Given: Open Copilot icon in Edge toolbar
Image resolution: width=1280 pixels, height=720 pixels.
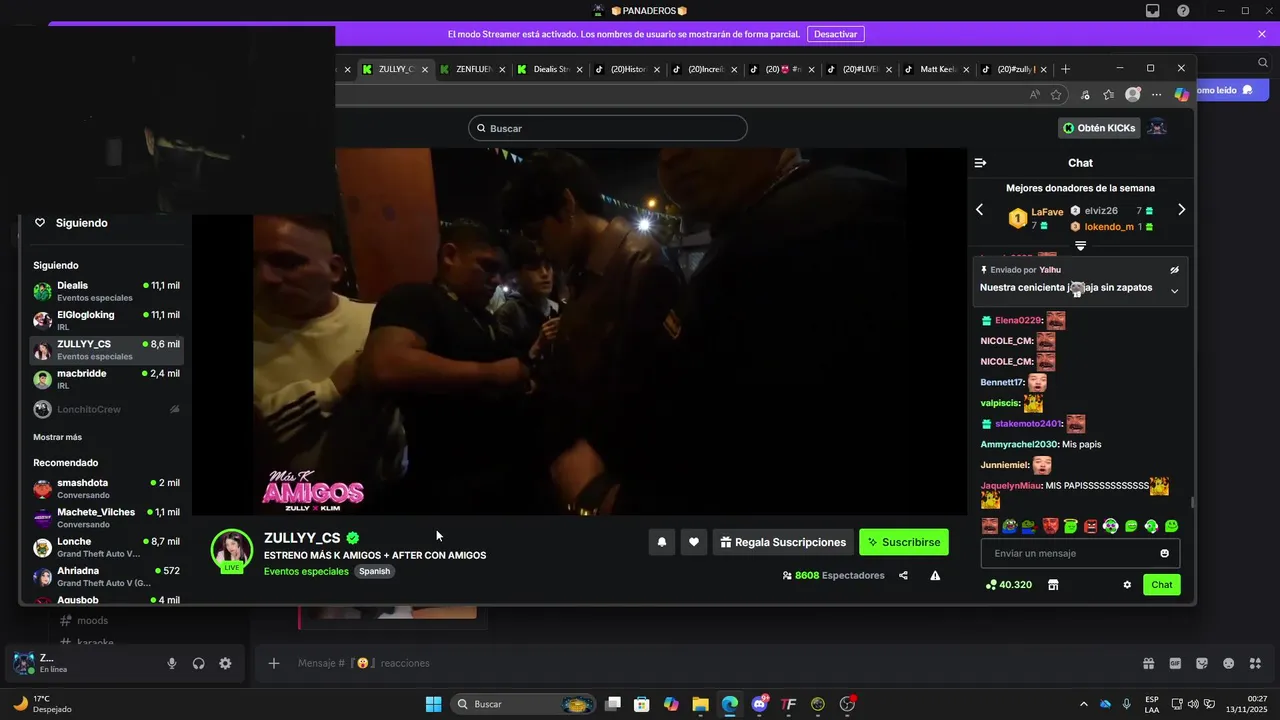Looking at the screenshot, I should click(1181, 94).
